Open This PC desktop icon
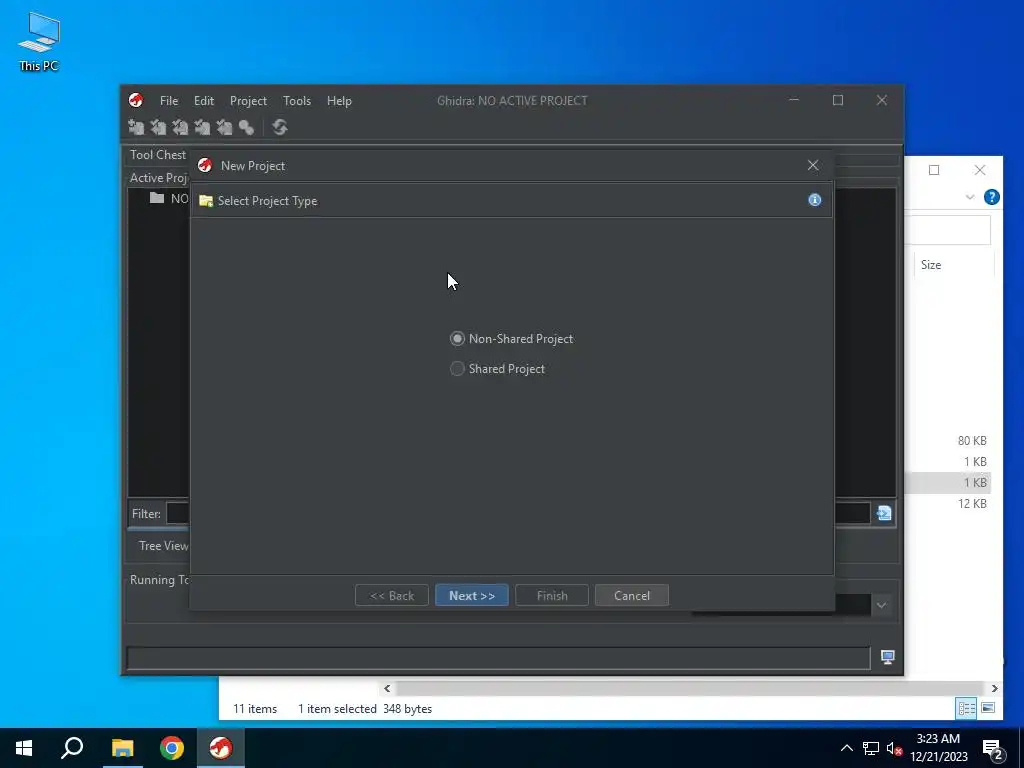1024x768 pixels. (39, 40)
